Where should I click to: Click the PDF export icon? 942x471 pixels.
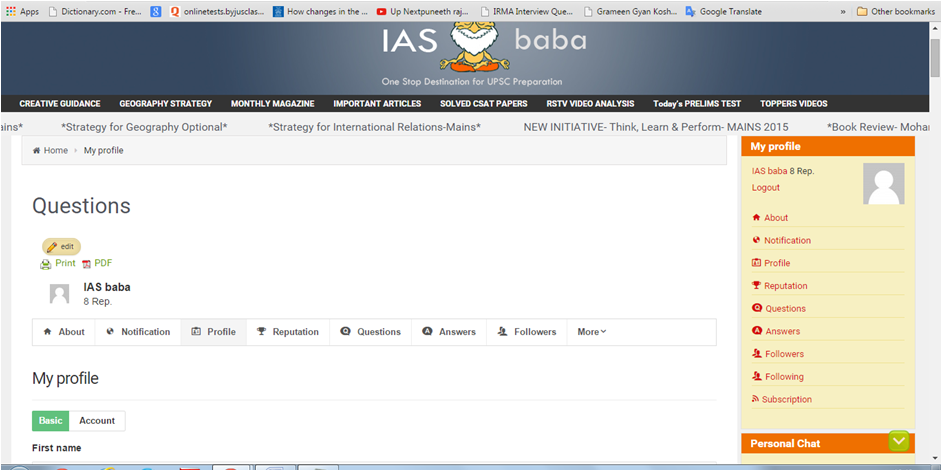coord(86,264)
